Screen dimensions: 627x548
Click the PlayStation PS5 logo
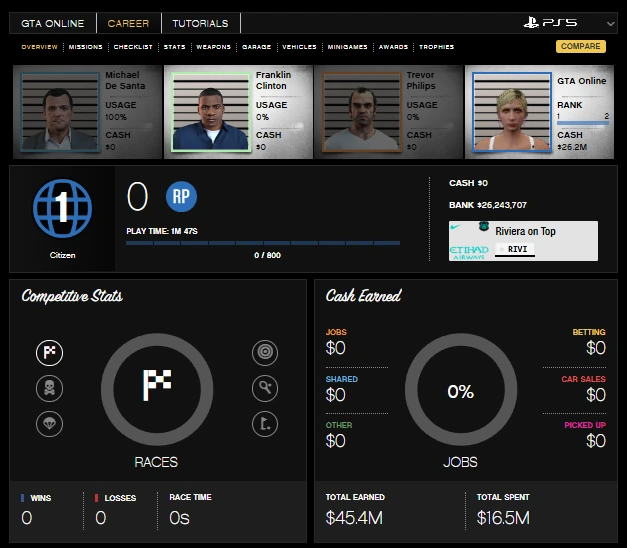pos(550,23)
